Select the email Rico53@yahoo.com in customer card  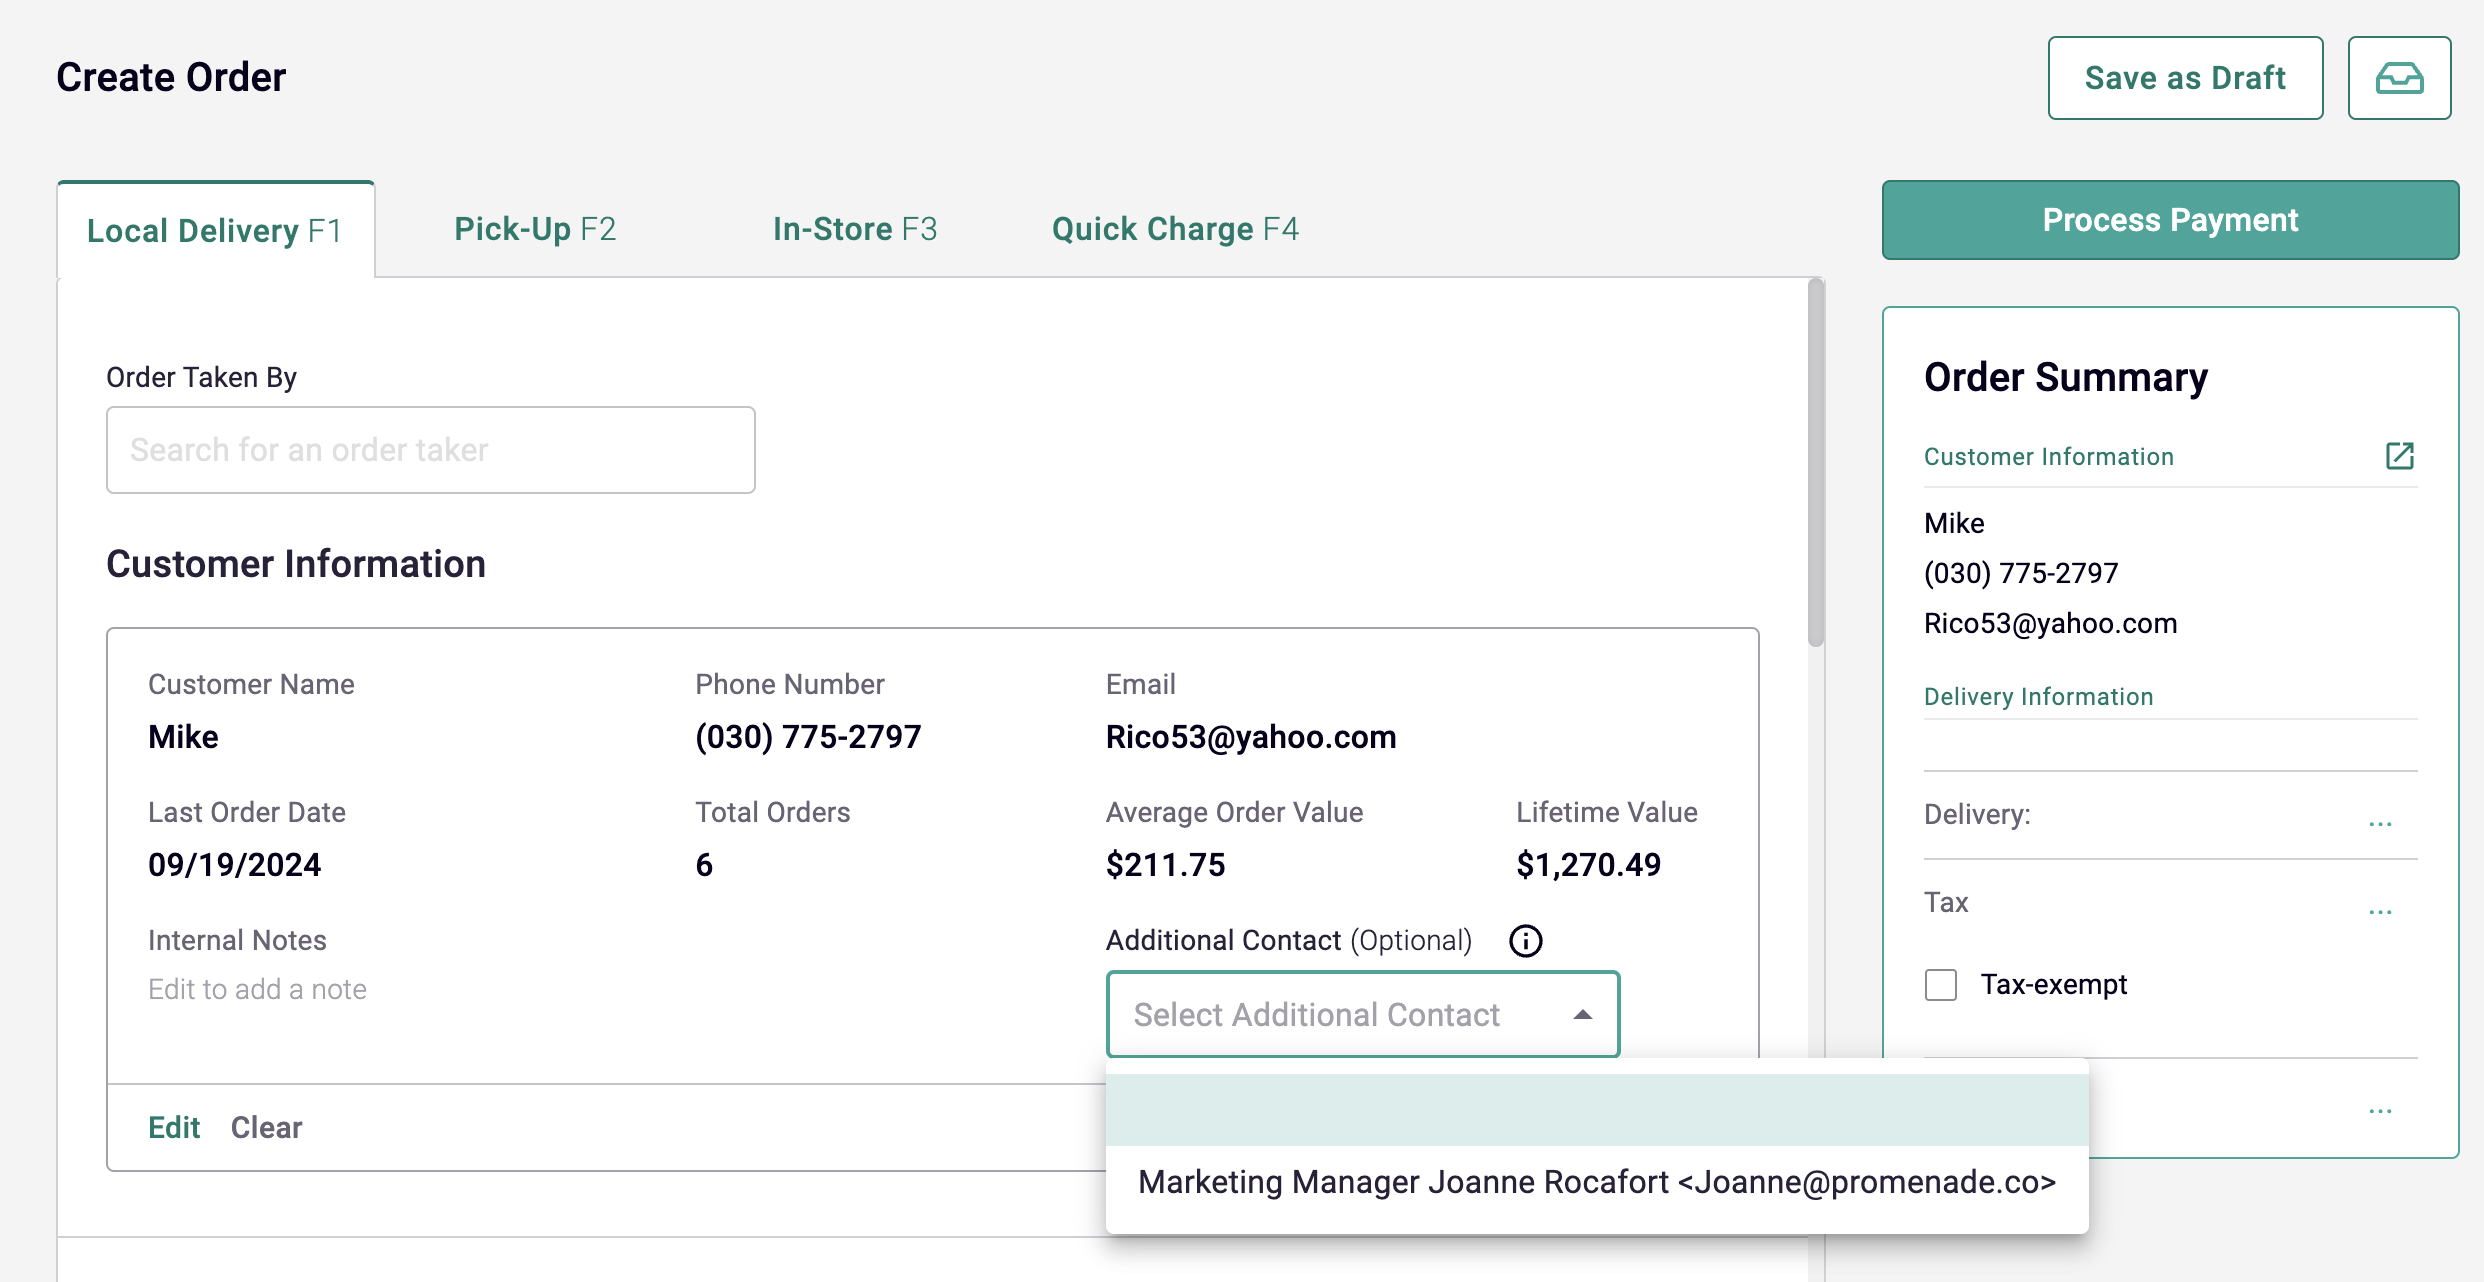click(x=1251, y=737)
